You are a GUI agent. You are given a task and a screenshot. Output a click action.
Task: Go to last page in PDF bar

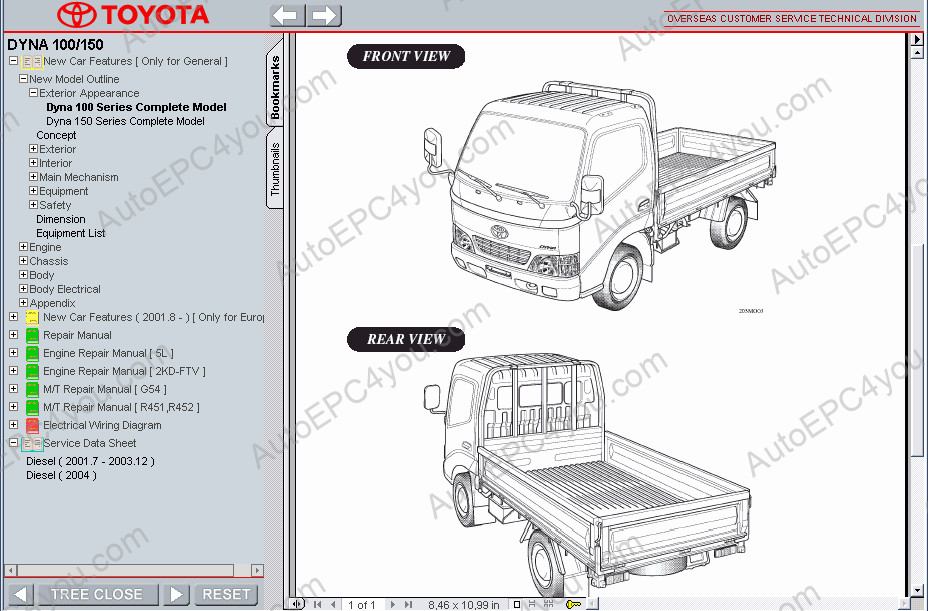409,604
